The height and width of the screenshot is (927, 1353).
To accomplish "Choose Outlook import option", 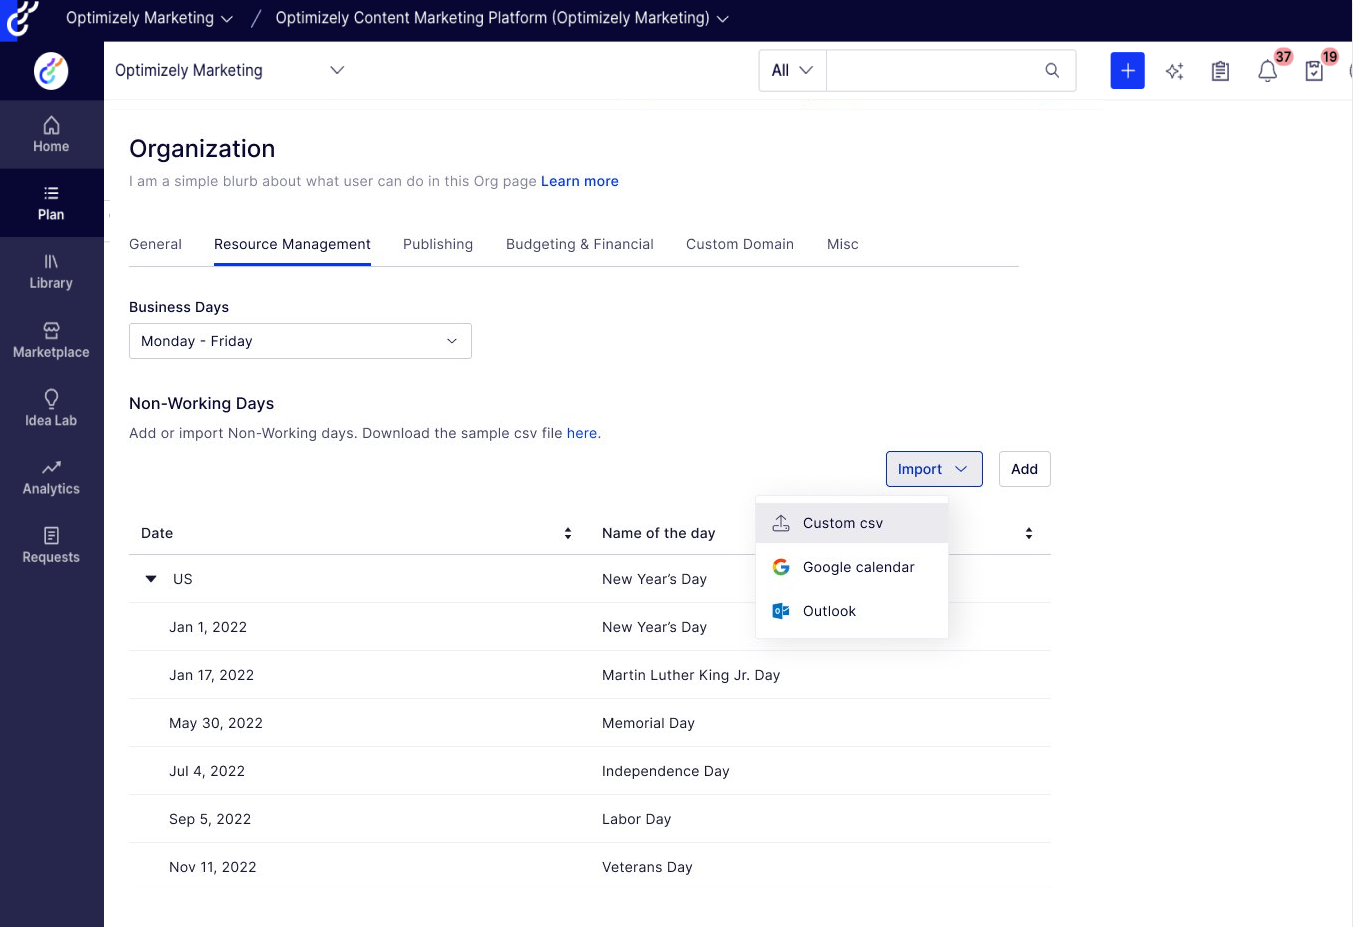I will [852, 611].
